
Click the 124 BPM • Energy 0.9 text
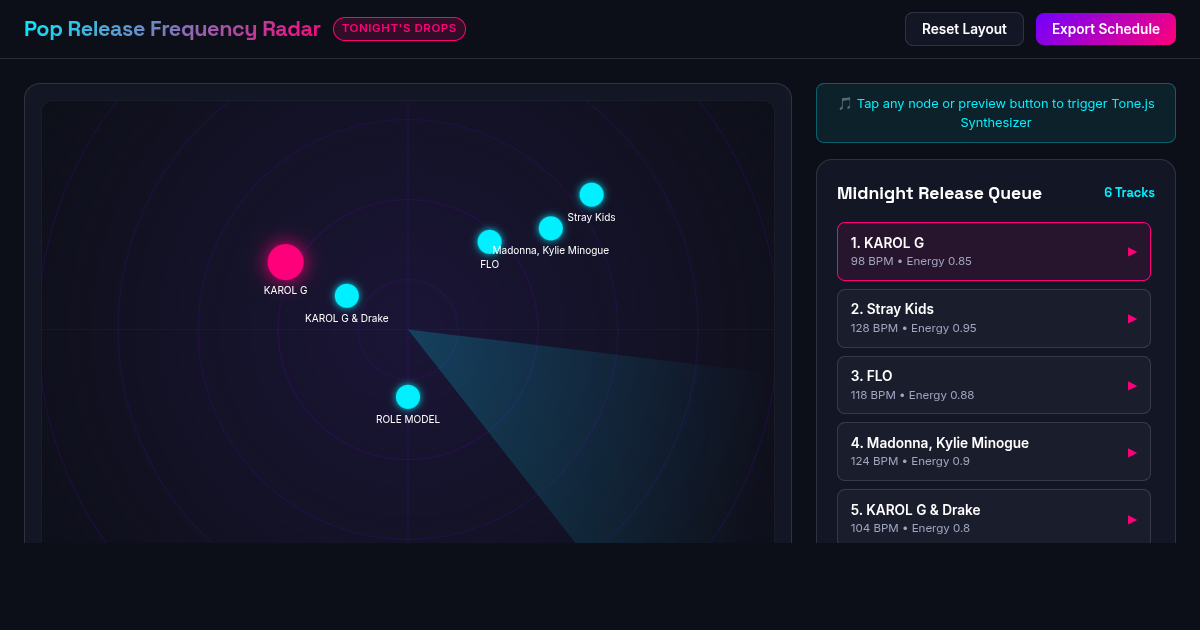910,462
